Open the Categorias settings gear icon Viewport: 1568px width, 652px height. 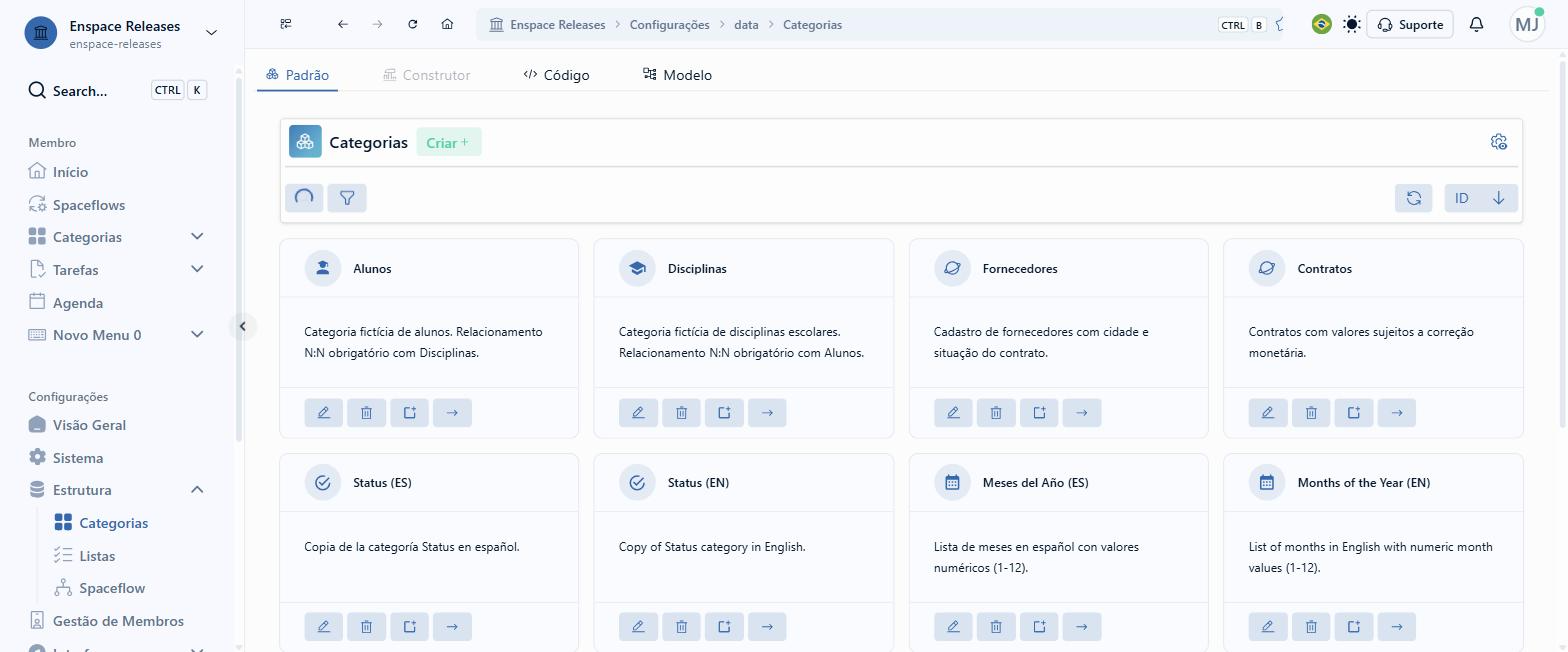tap(1498, 142)
